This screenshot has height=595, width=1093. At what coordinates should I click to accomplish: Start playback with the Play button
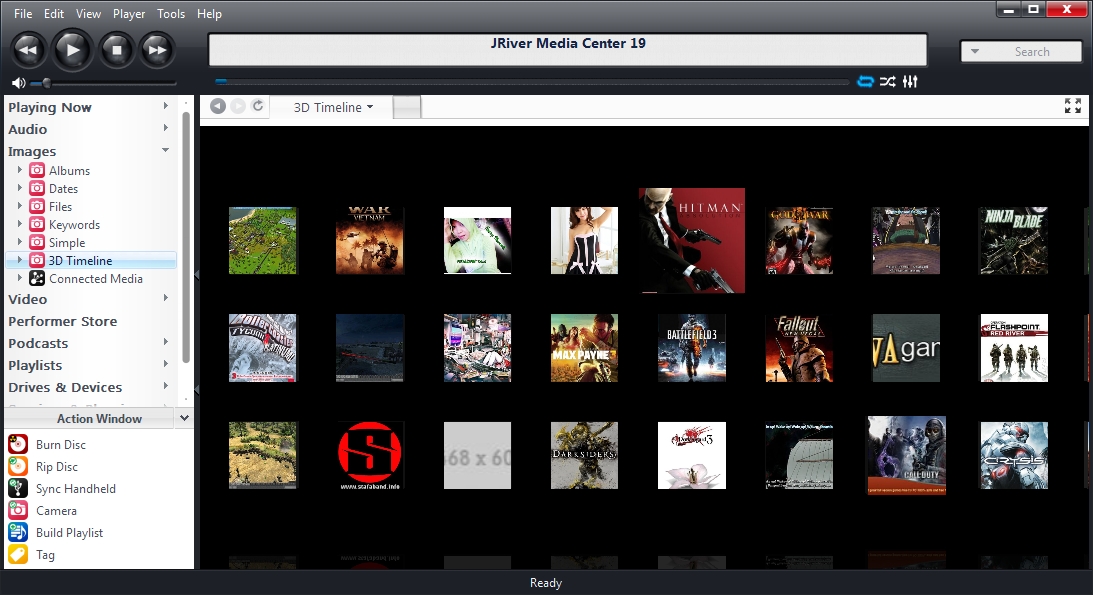[x=72, y=50]
